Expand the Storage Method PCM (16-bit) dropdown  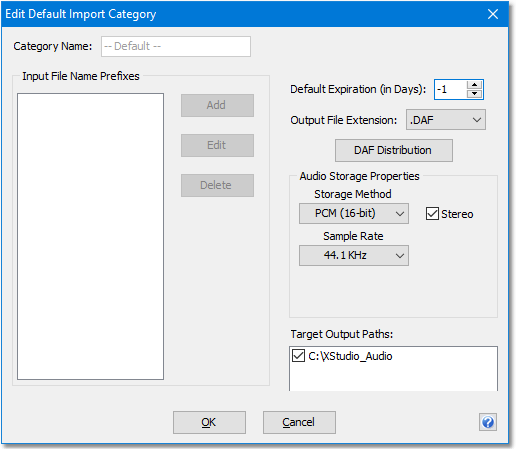click(x=354, y=213)
